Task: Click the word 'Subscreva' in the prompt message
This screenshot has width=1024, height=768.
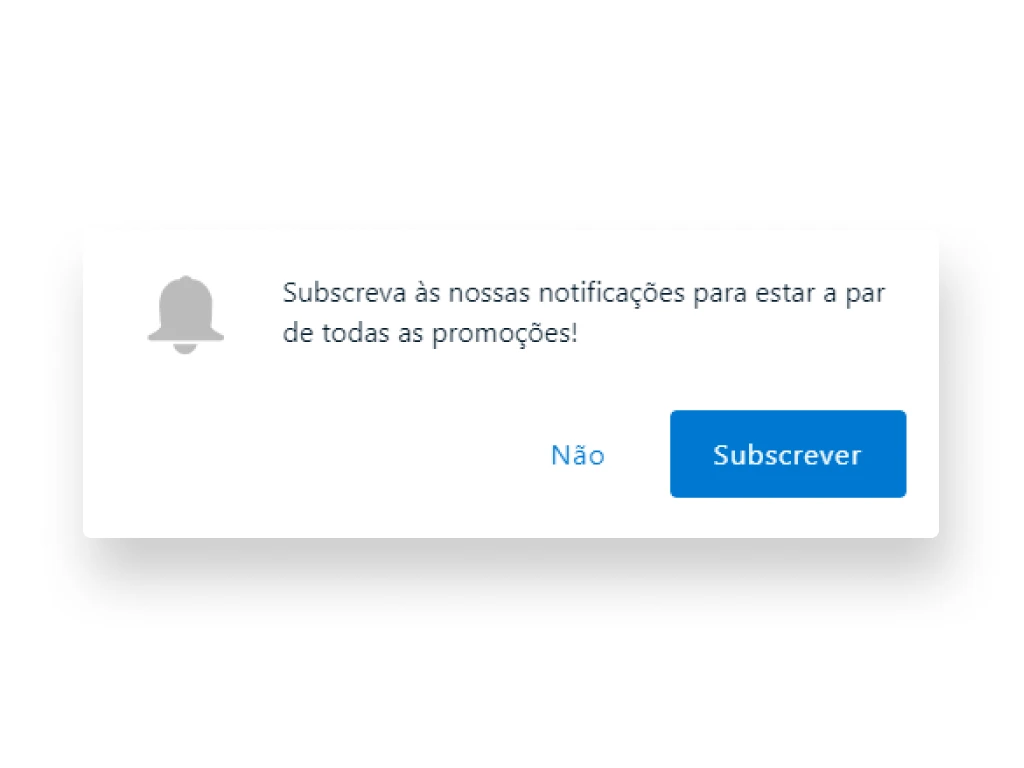Action: click(x=344, y=293)
